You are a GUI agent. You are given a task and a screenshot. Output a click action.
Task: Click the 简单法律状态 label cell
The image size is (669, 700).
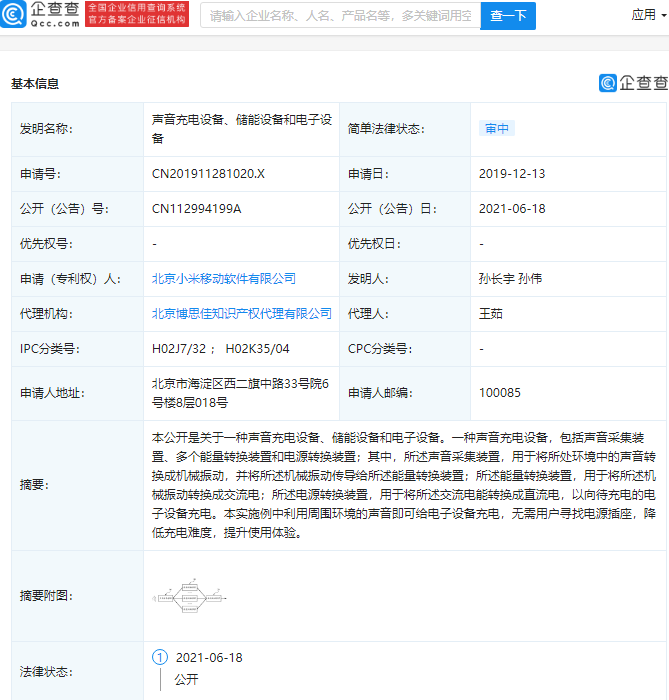point(405,129)
